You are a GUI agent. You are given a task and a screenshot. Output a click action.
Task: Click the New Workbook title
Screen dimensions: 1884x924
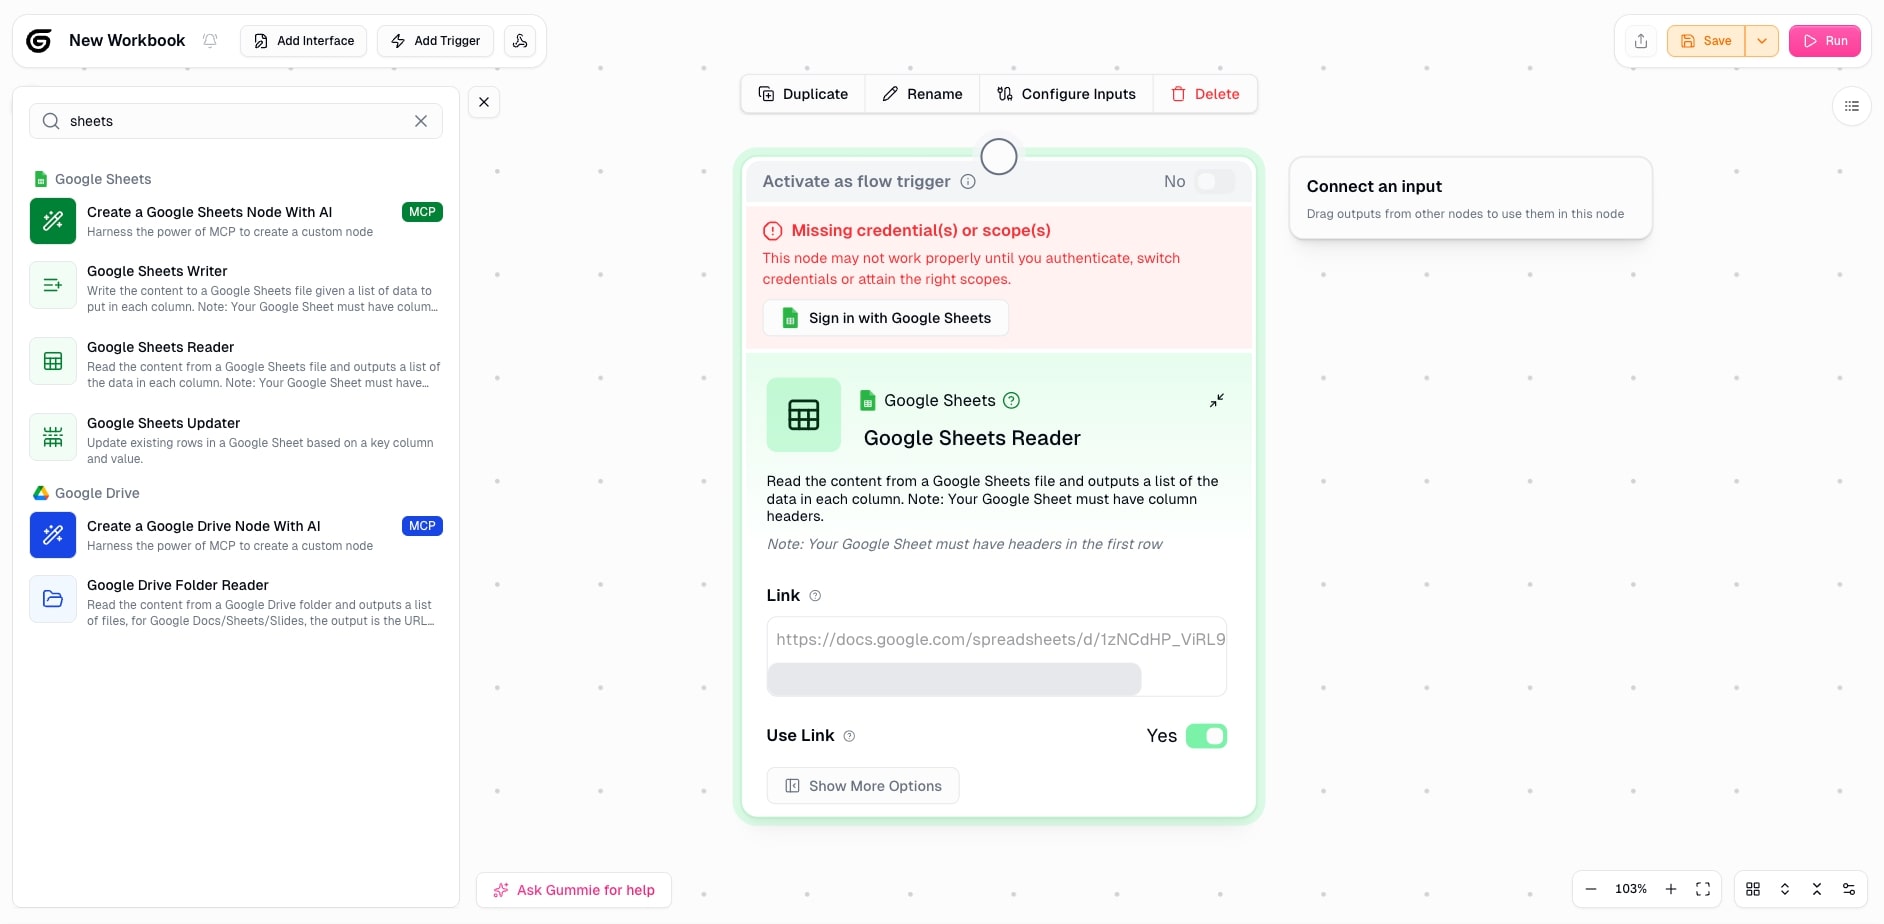[x=127, y=41]
